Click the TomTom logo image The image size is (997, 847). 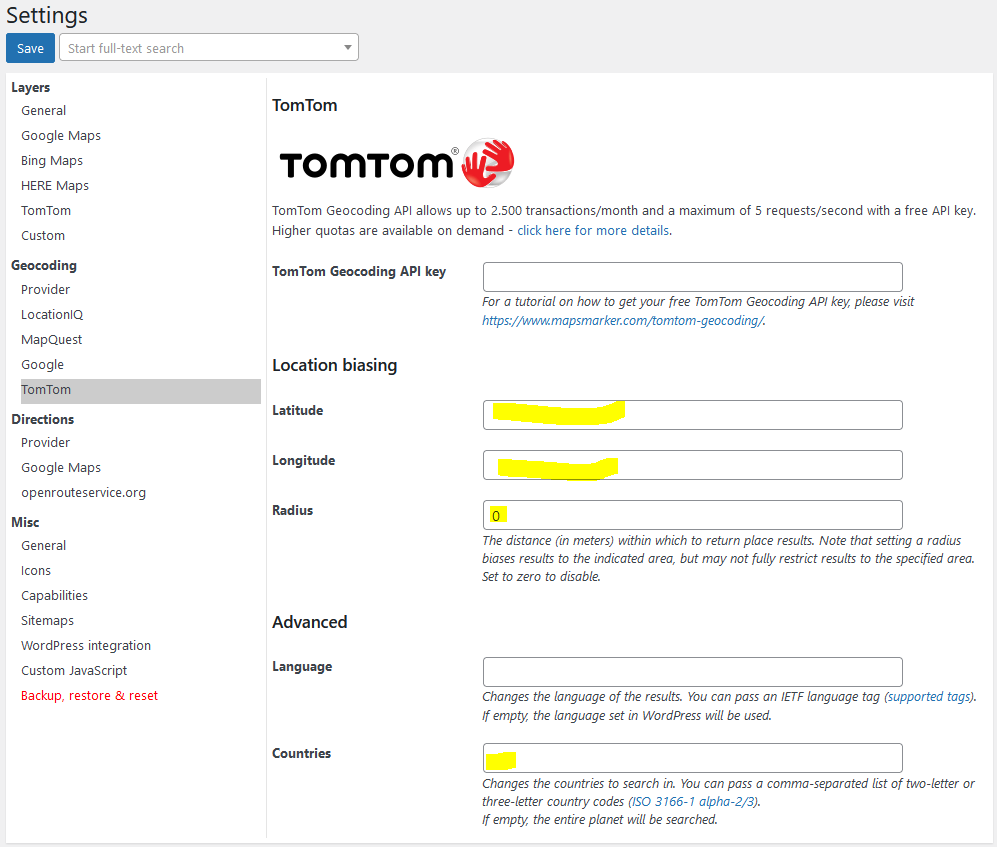coord(397,163)
